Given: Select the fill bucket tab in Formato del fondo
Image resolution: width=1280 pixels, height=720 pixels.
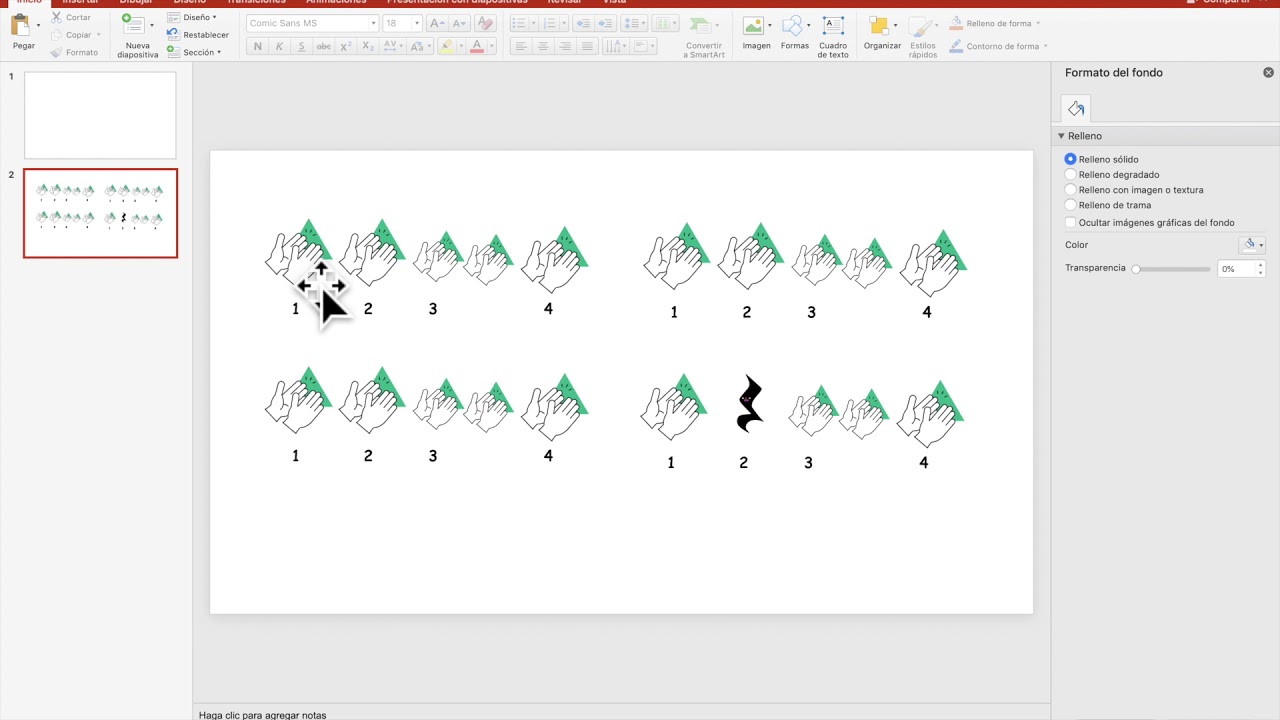Looking at the screenshot, I should (1076, 108).
